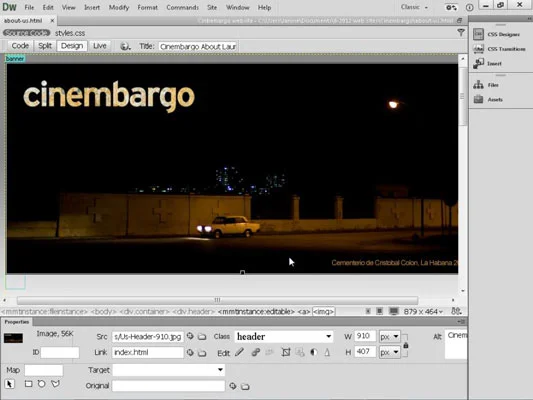This screenshot has height=400, width=533.
Task: Select the rectangle hotspot tool
Action: (x=29, y=384)
